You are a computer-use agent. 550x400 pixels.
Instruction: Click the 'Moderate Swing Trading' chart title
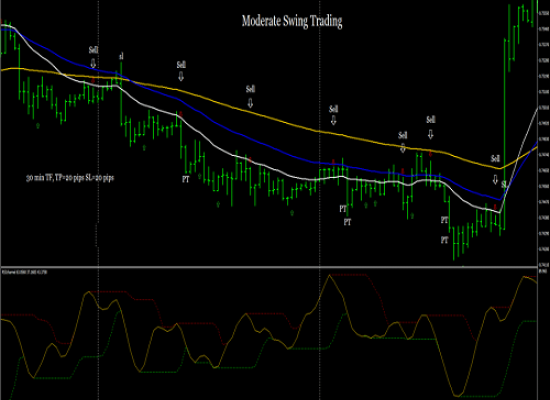pos(292,21)
